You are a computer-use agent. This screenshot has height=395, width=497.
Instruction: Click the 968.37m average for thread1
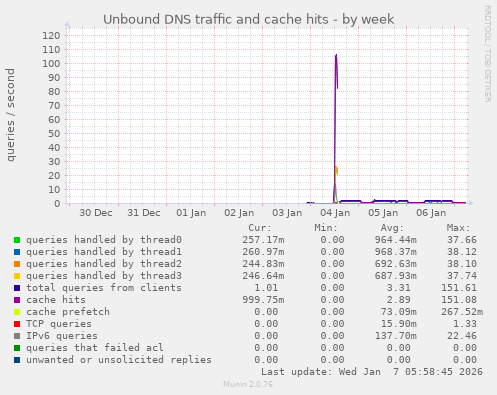[396, 252]
